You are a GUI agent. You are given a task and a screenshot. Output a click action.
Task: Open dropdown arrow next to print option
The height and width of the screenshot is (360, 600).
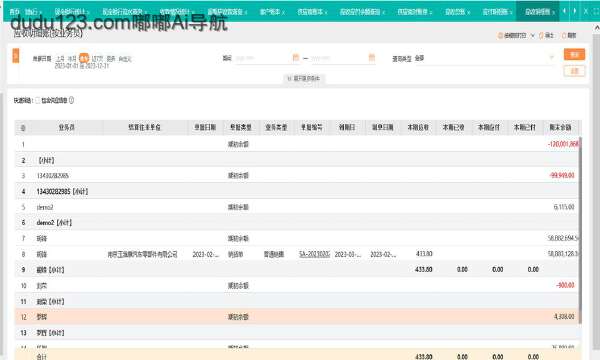[532, 36]
